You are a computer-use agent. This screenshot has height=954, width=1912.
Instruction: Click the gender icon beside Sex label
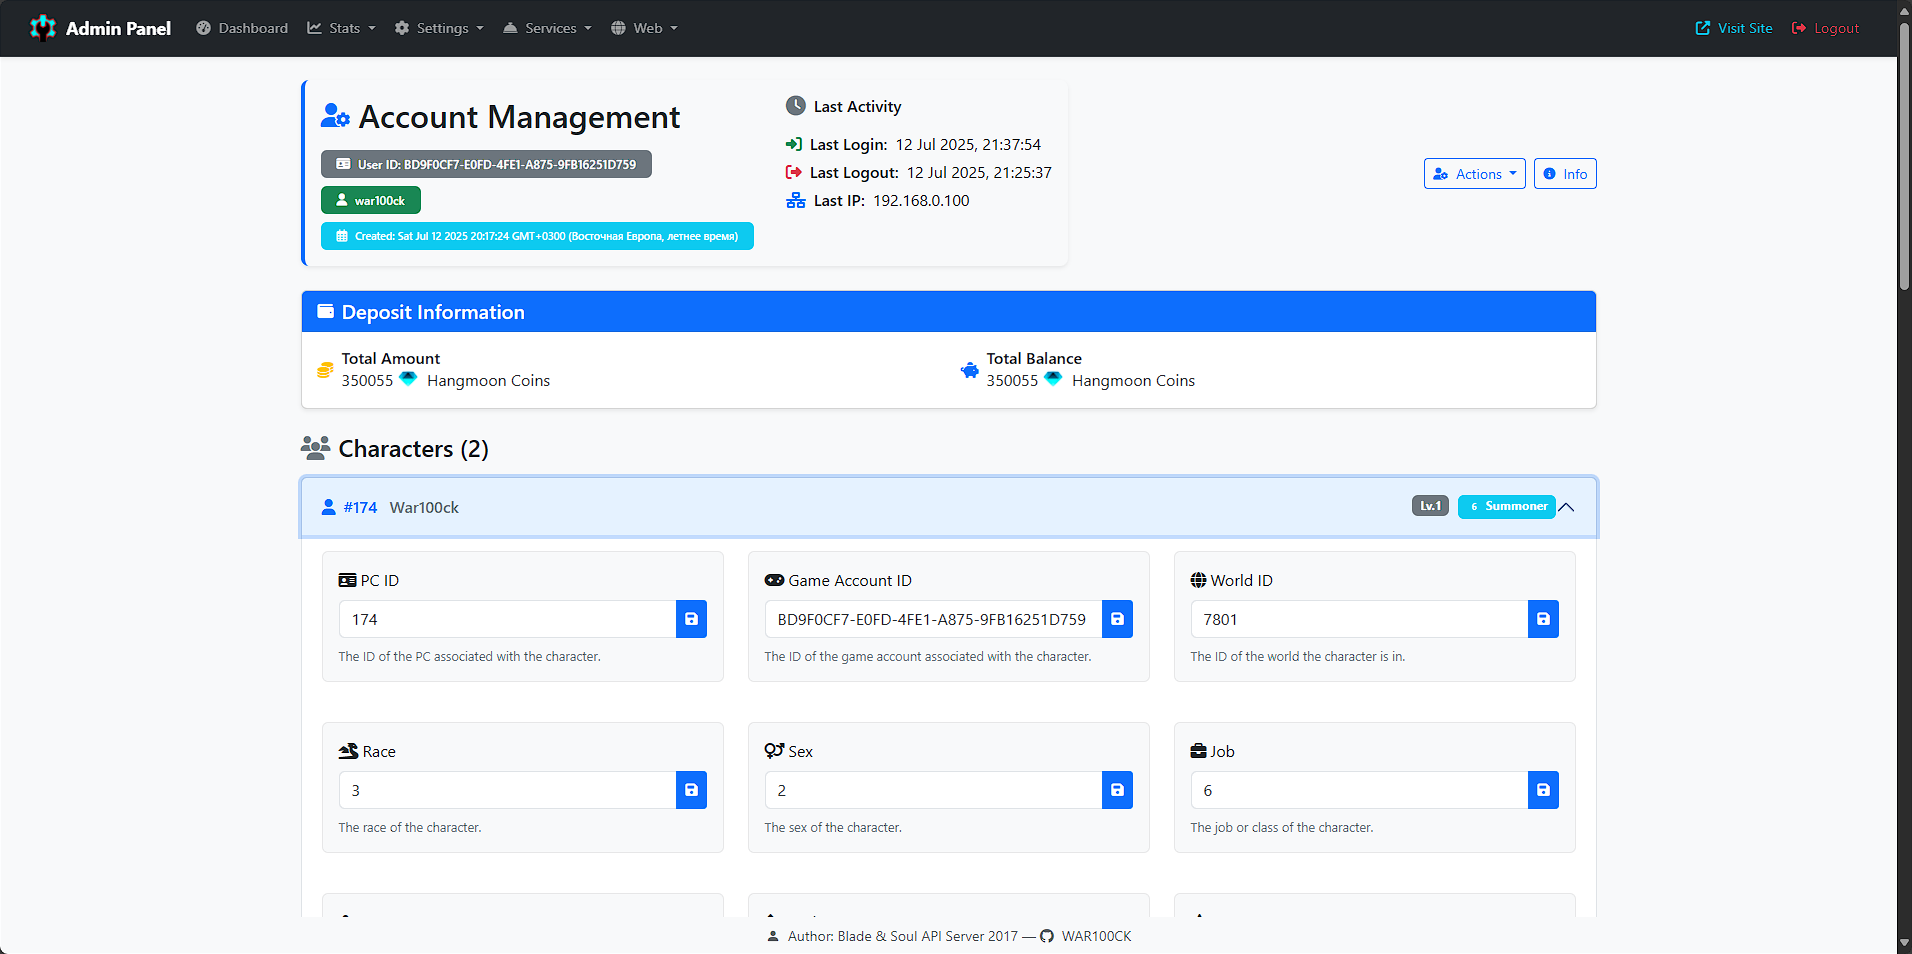(774, 751)
